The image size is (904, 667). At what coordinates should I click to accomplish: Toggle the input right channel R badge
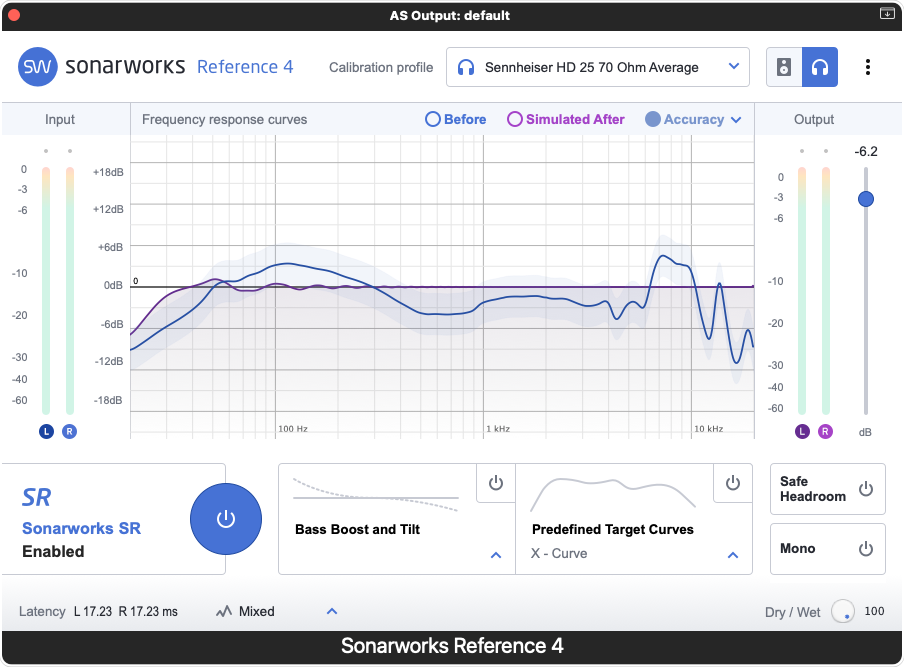tap(69, 431)
